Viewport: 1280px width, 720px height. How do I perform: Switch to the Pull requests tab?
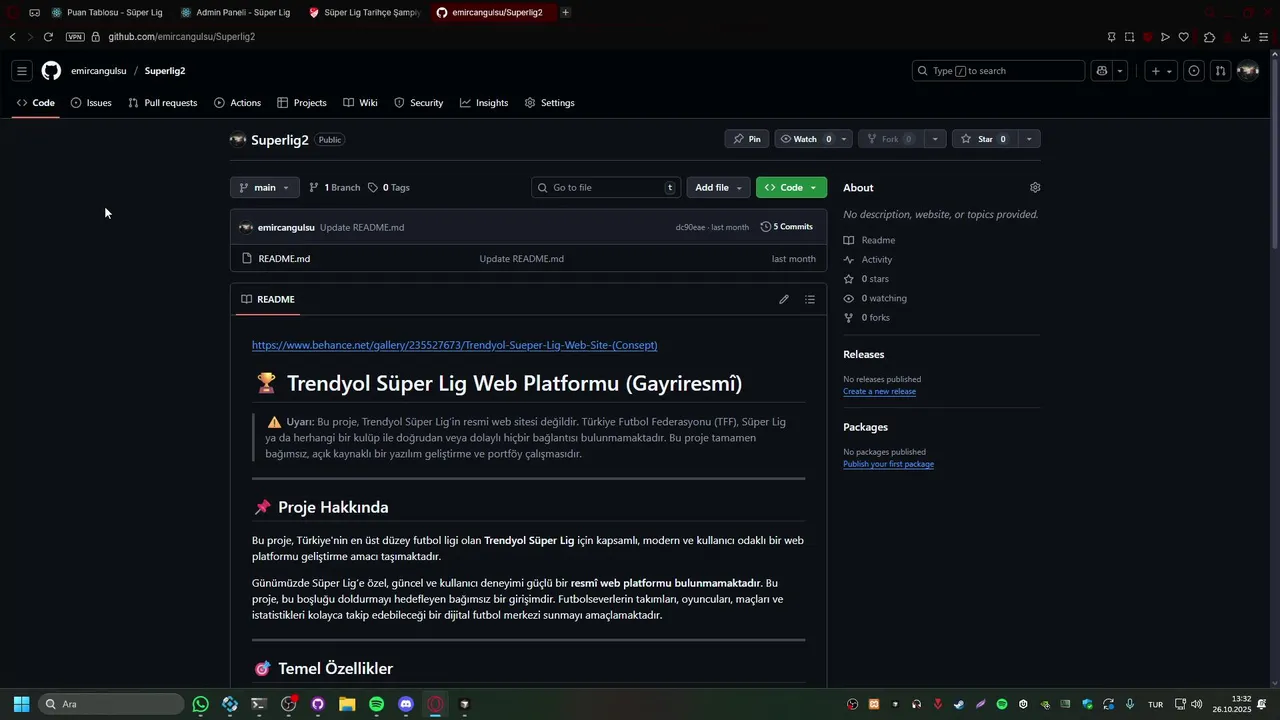click(x=163, y=103)
